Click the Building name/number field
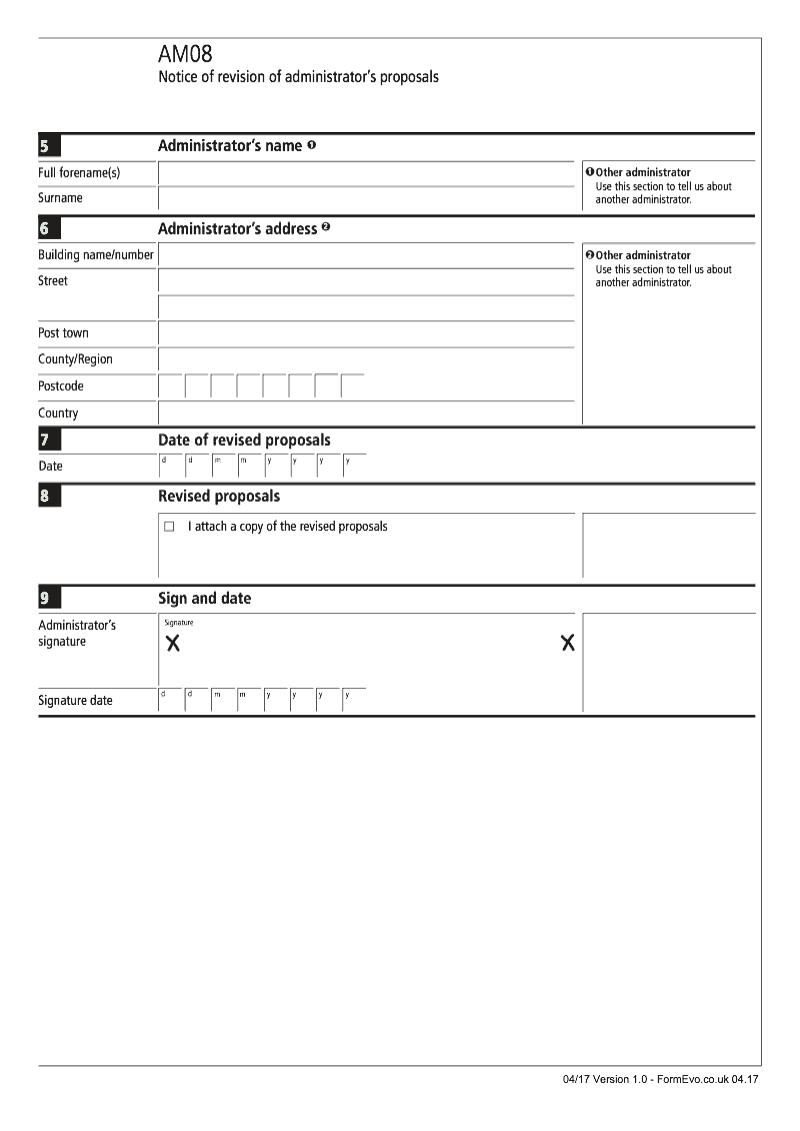 (366, 256)
